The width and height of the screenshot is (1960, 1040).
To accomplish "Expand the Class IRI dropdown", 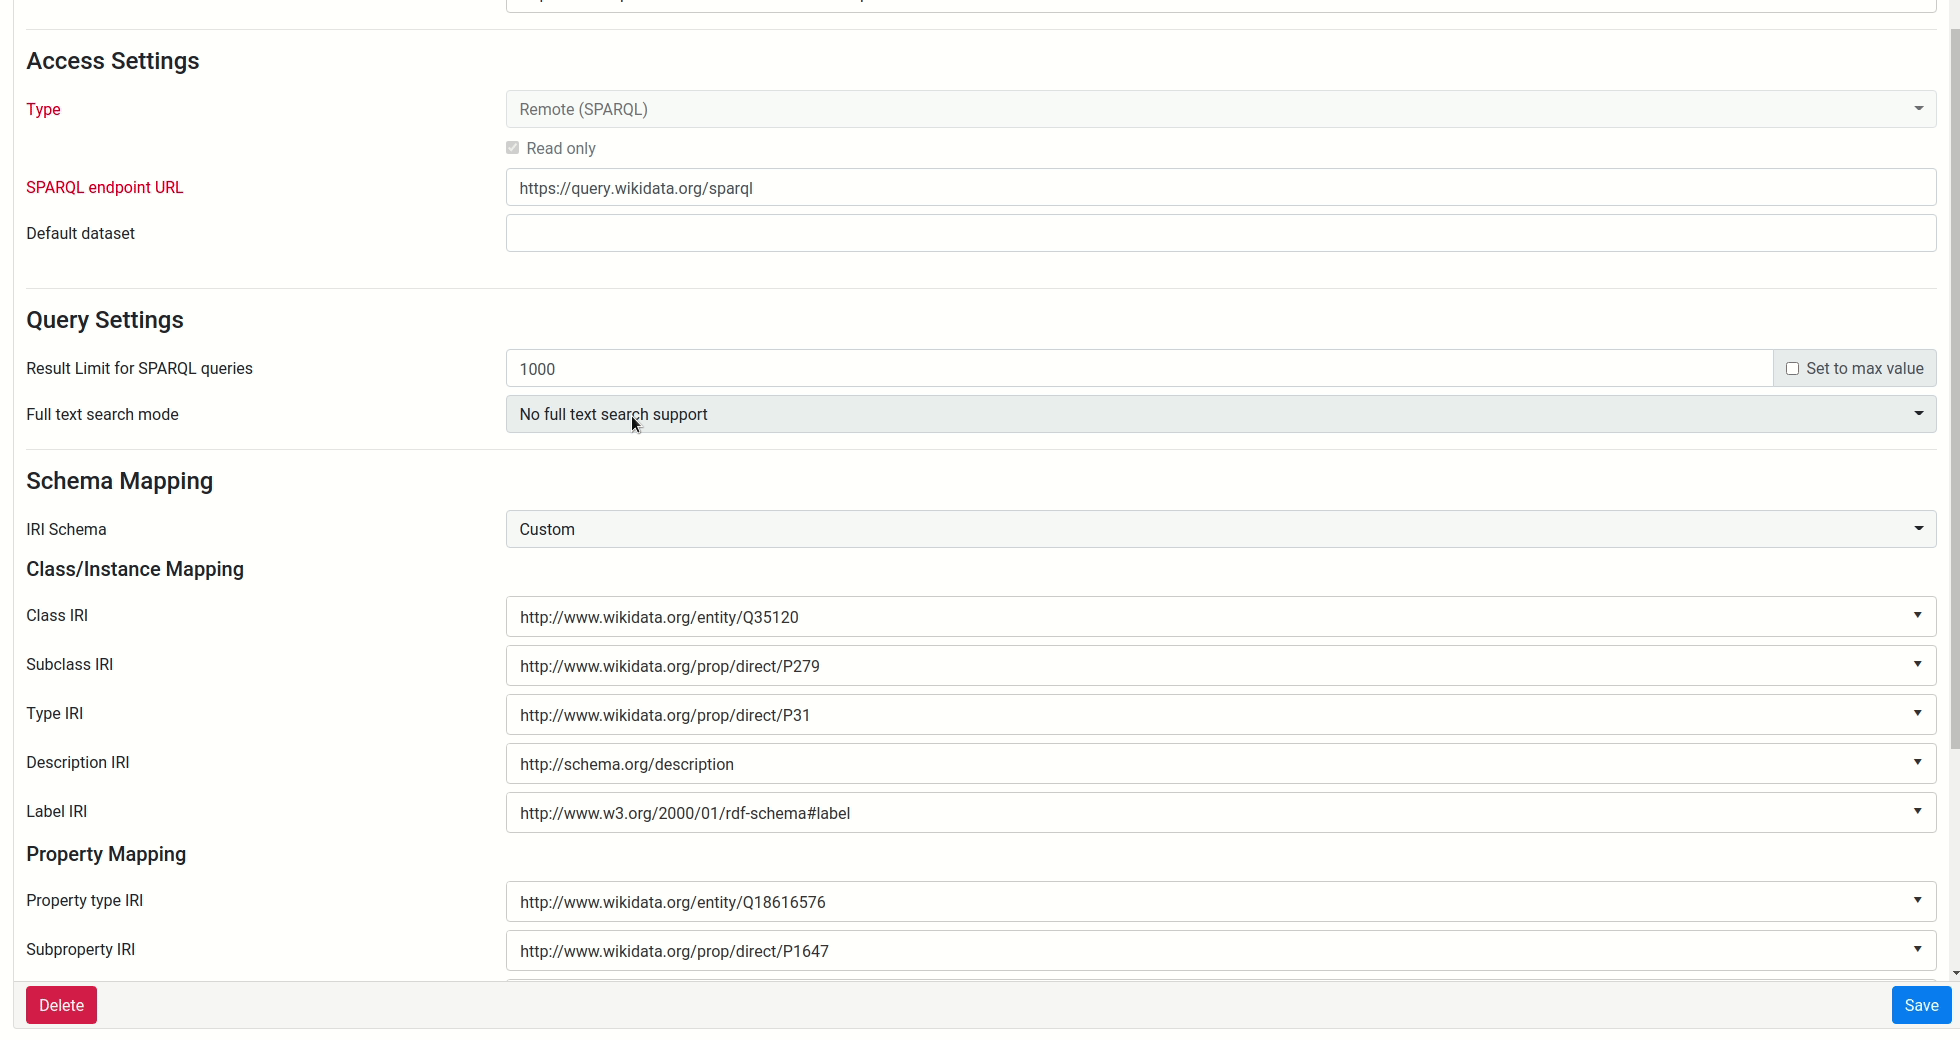I will [x=1917, y=616].
